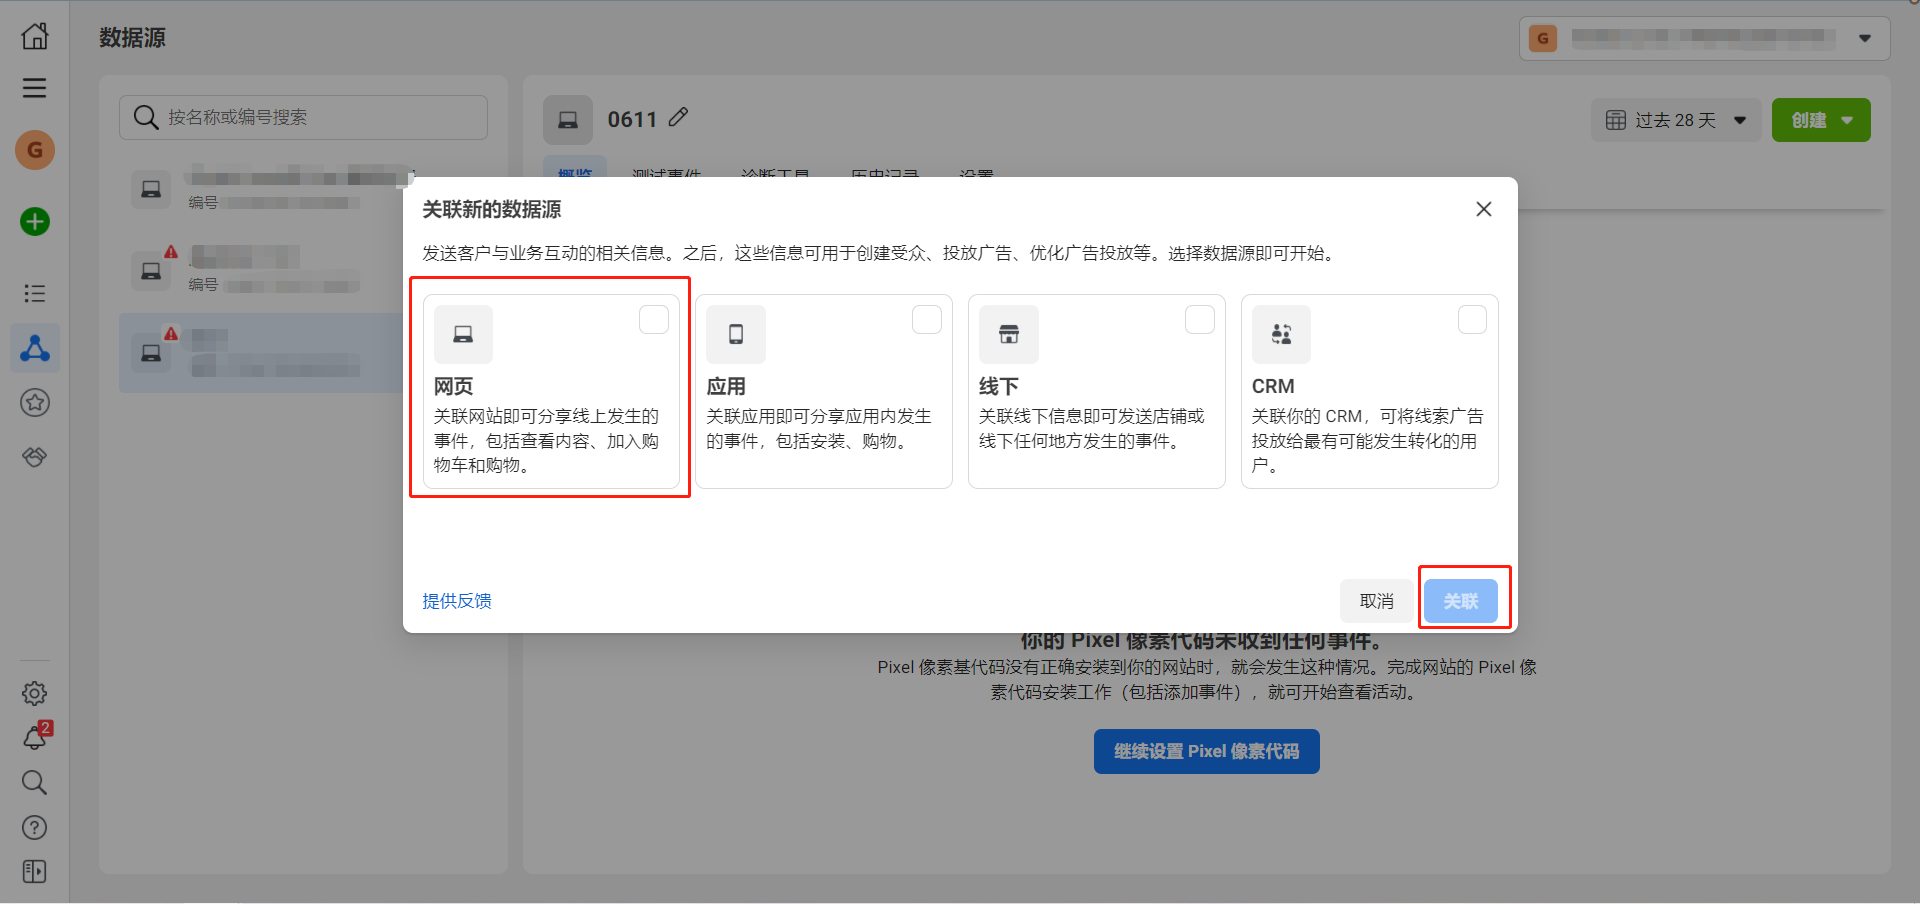Check the 应用 data source checkbox
The image size is (1920, 904).
pos(927,320)
